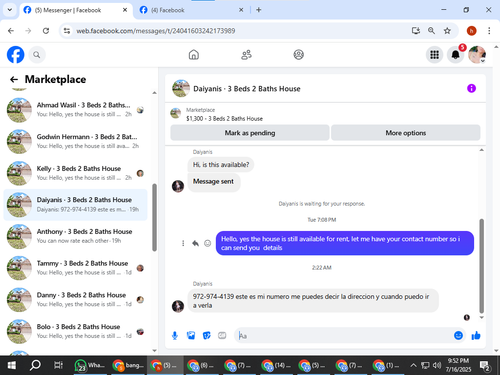Open Task View on the taskbar
500x375 pixels.
58,366
